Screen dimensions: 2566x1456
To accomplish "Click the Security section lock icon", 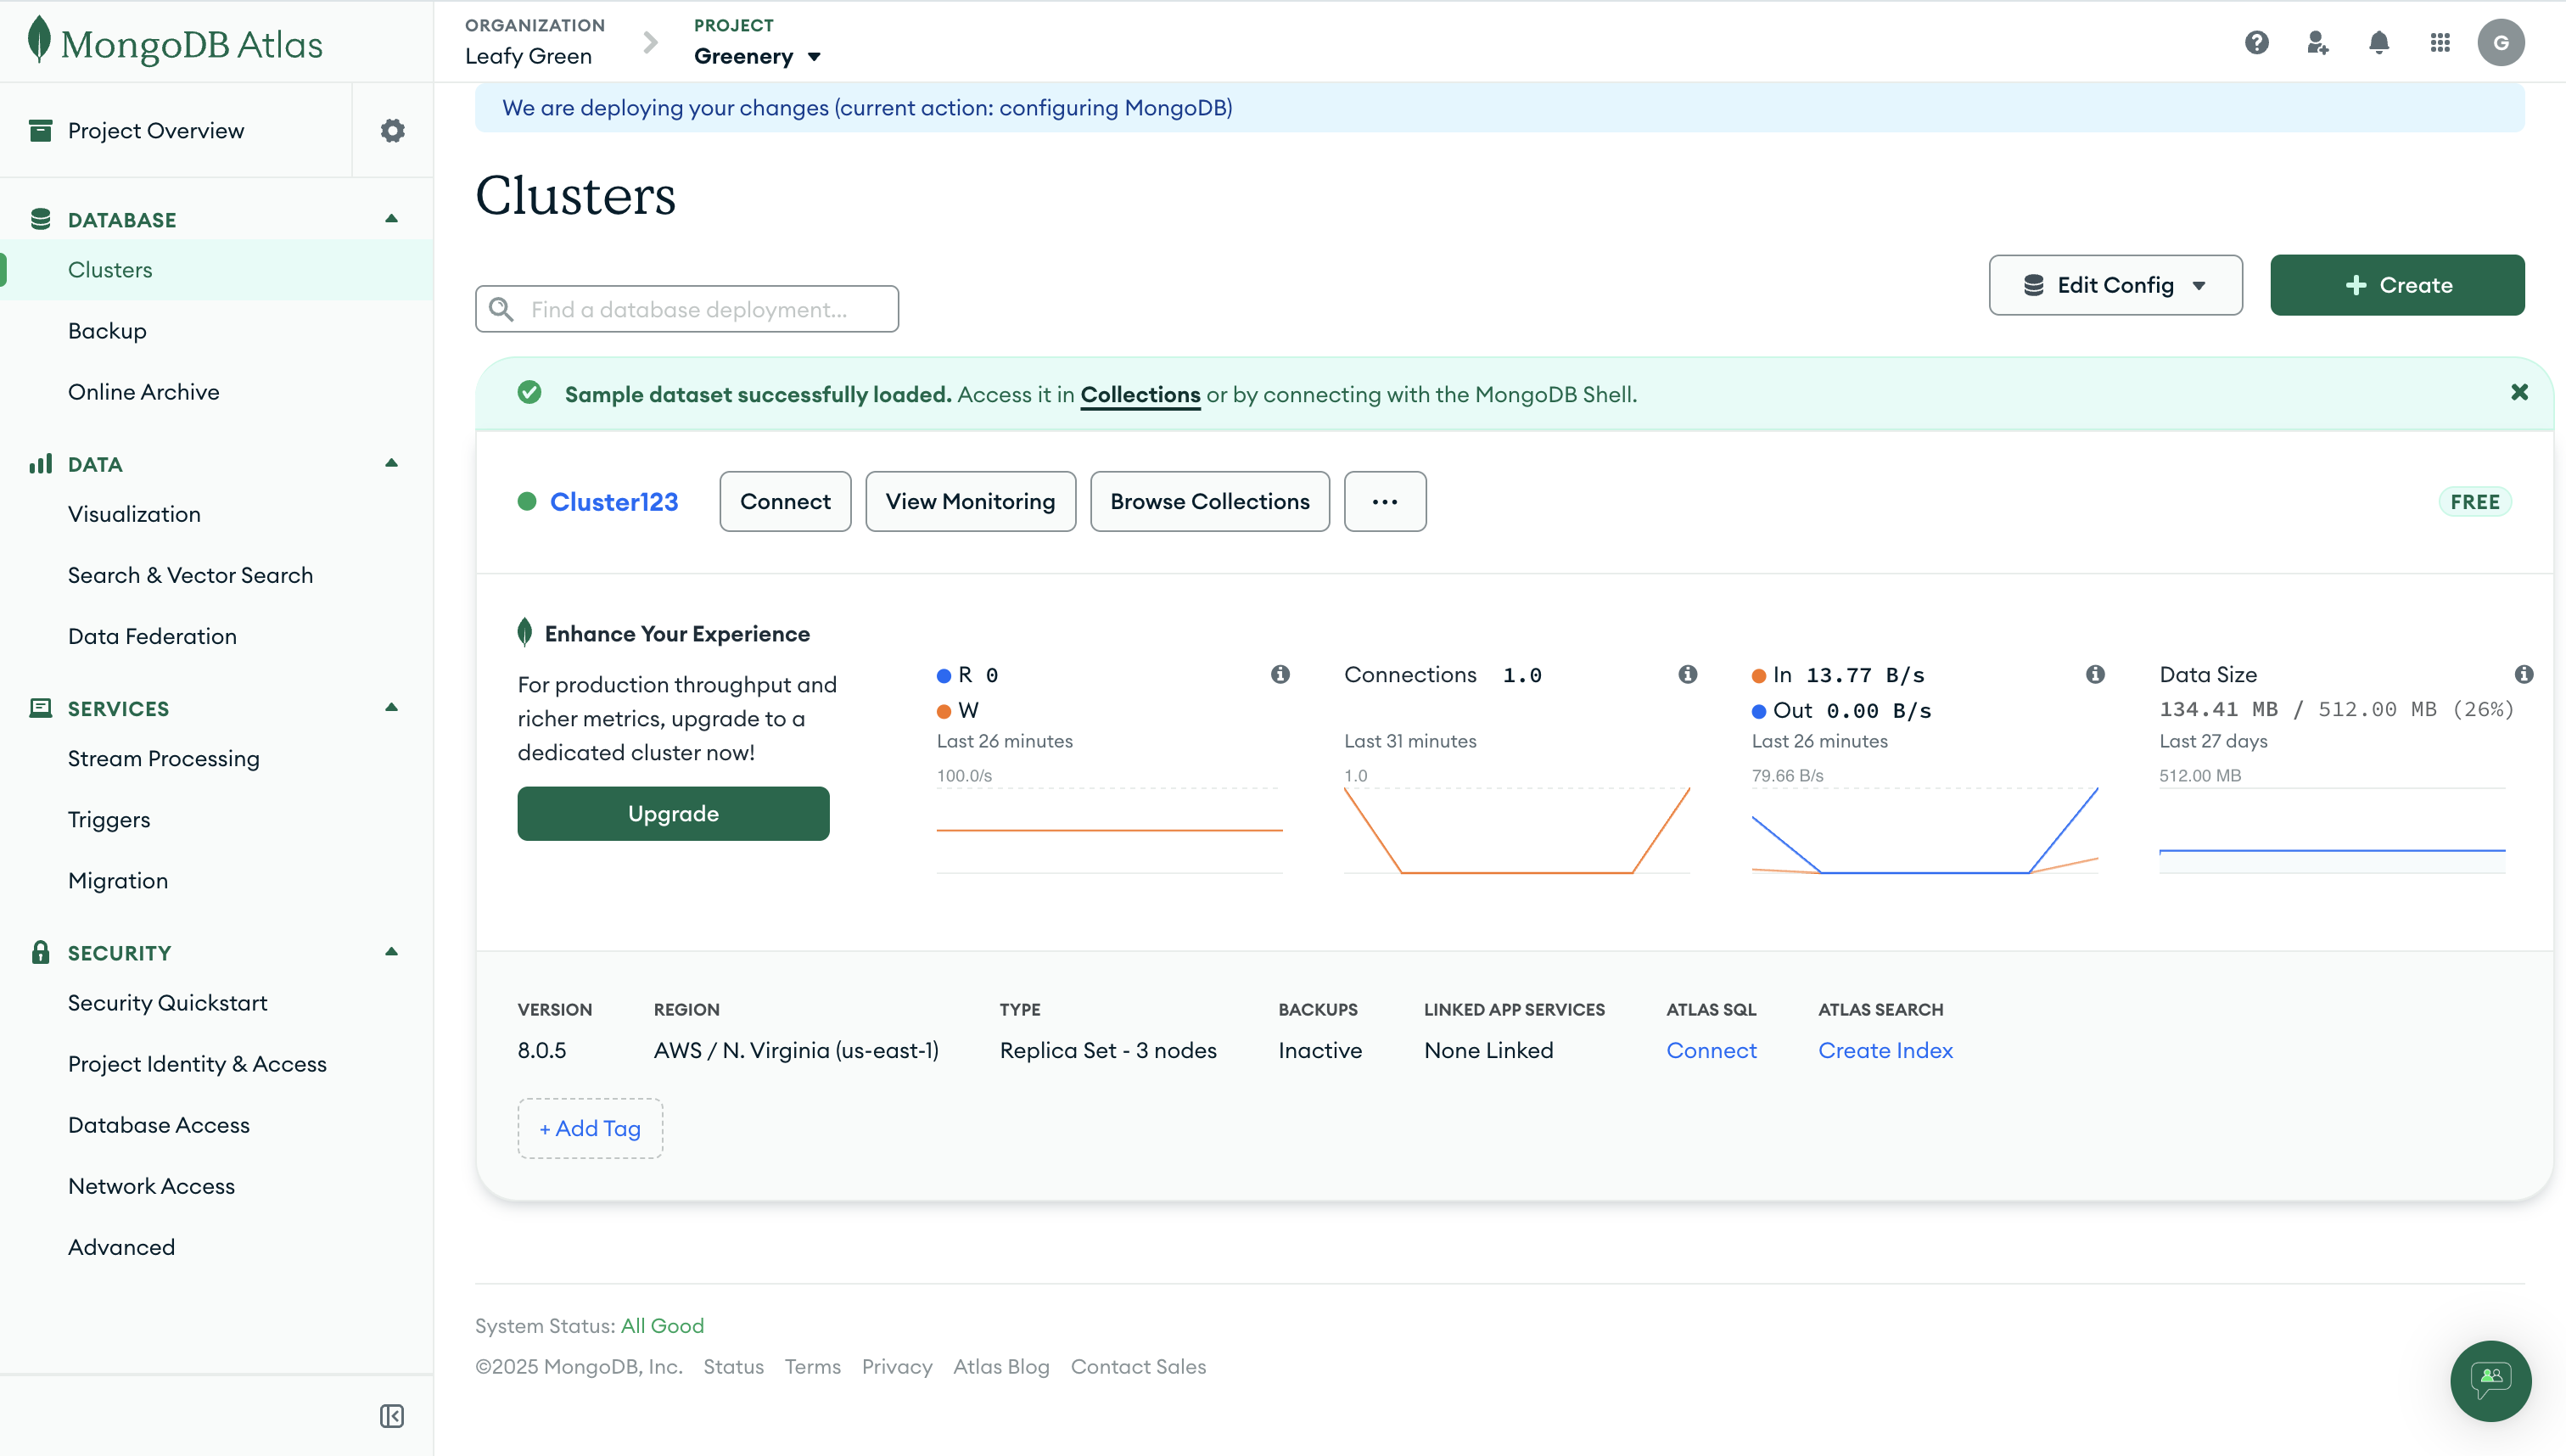I will [41, 952].
